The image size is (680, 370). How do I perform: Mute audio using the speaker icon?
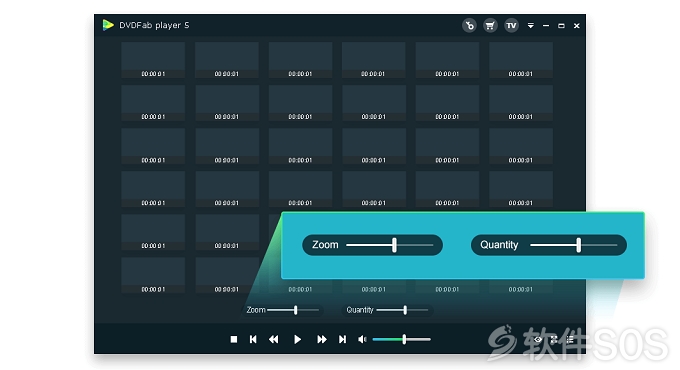[362, 339]
